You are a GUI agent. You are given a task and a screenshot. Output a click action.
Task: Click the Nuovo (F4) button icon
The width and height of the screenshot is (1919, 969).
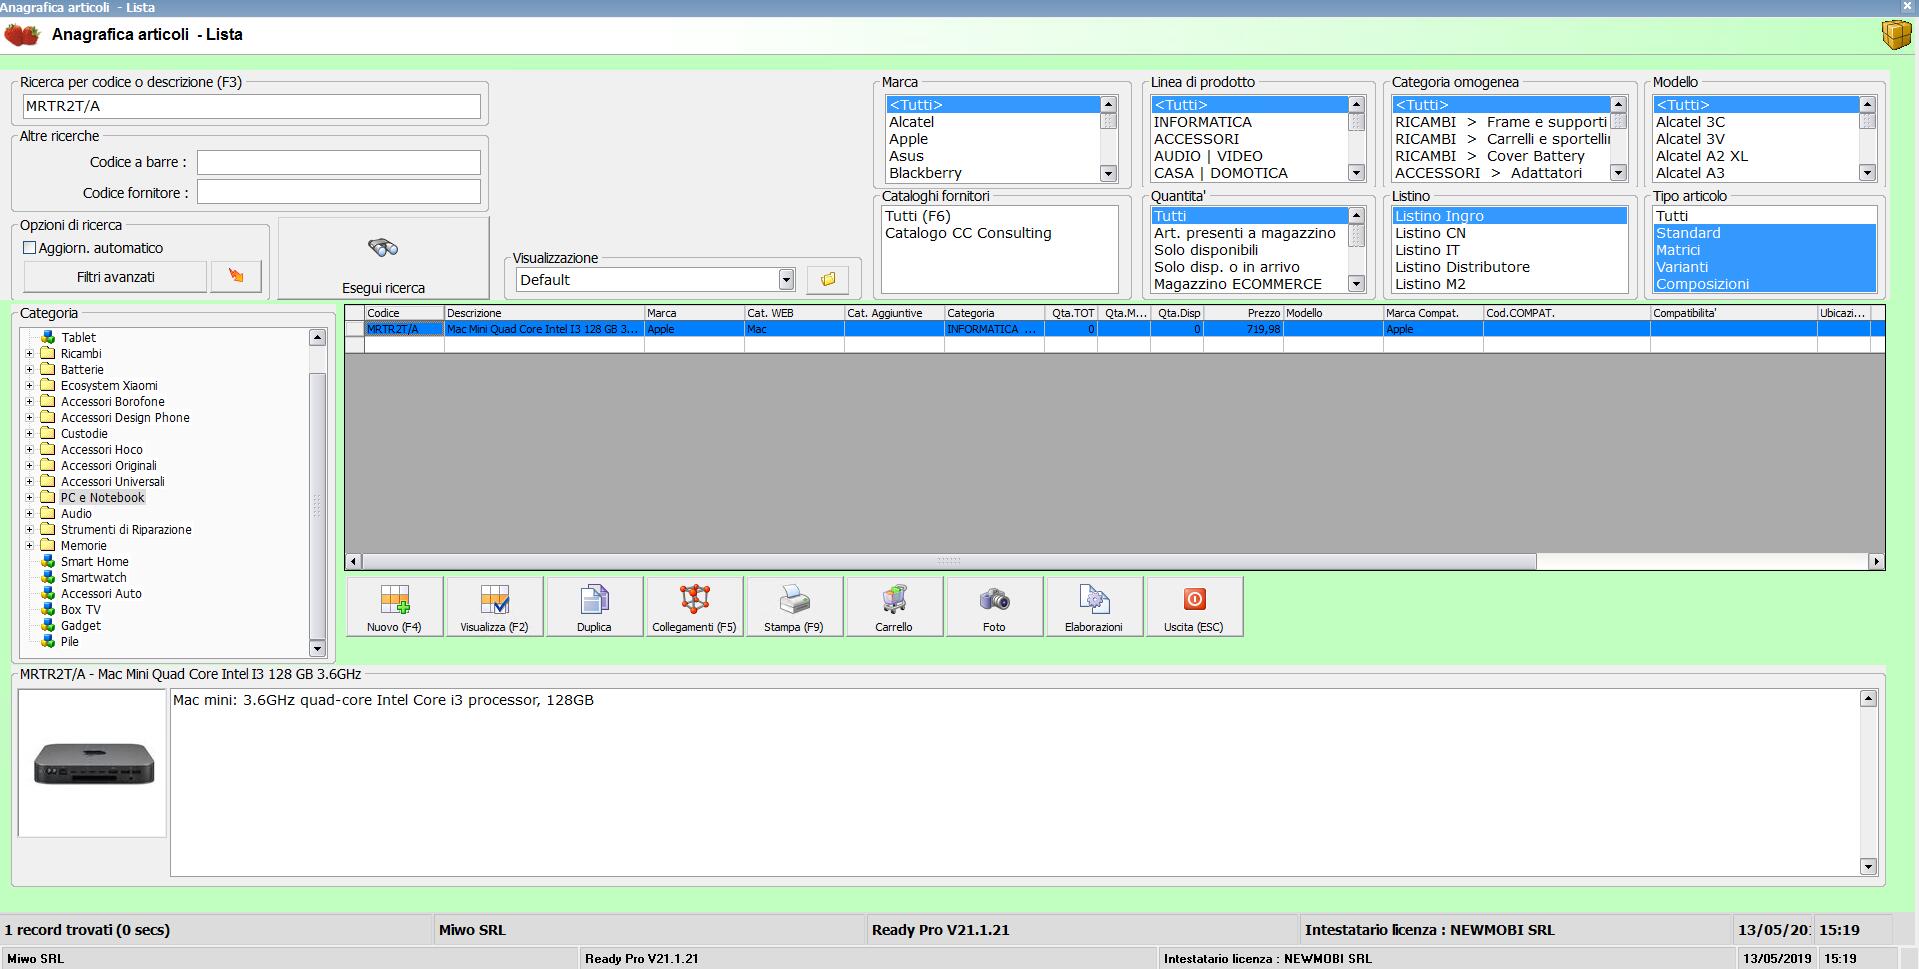(x=394, y=606)
